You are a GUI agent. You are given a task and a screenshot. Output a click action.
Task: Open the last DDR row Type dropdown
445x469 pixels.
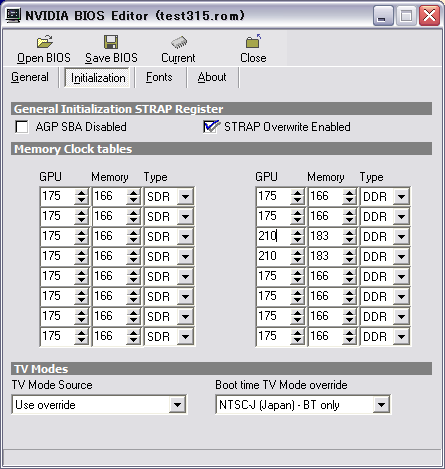pos(401,337)
